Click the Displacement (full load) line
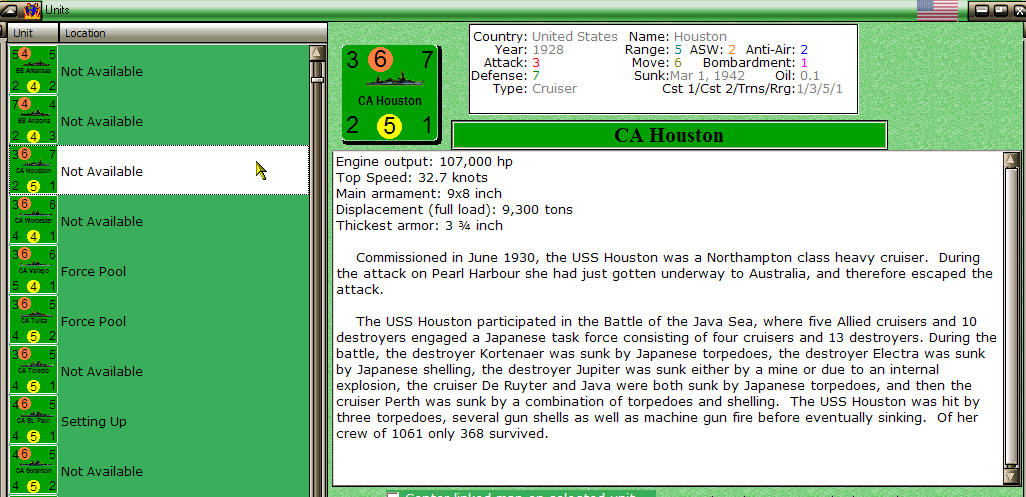Screen dimensions: 1026x497 (454, 209)
